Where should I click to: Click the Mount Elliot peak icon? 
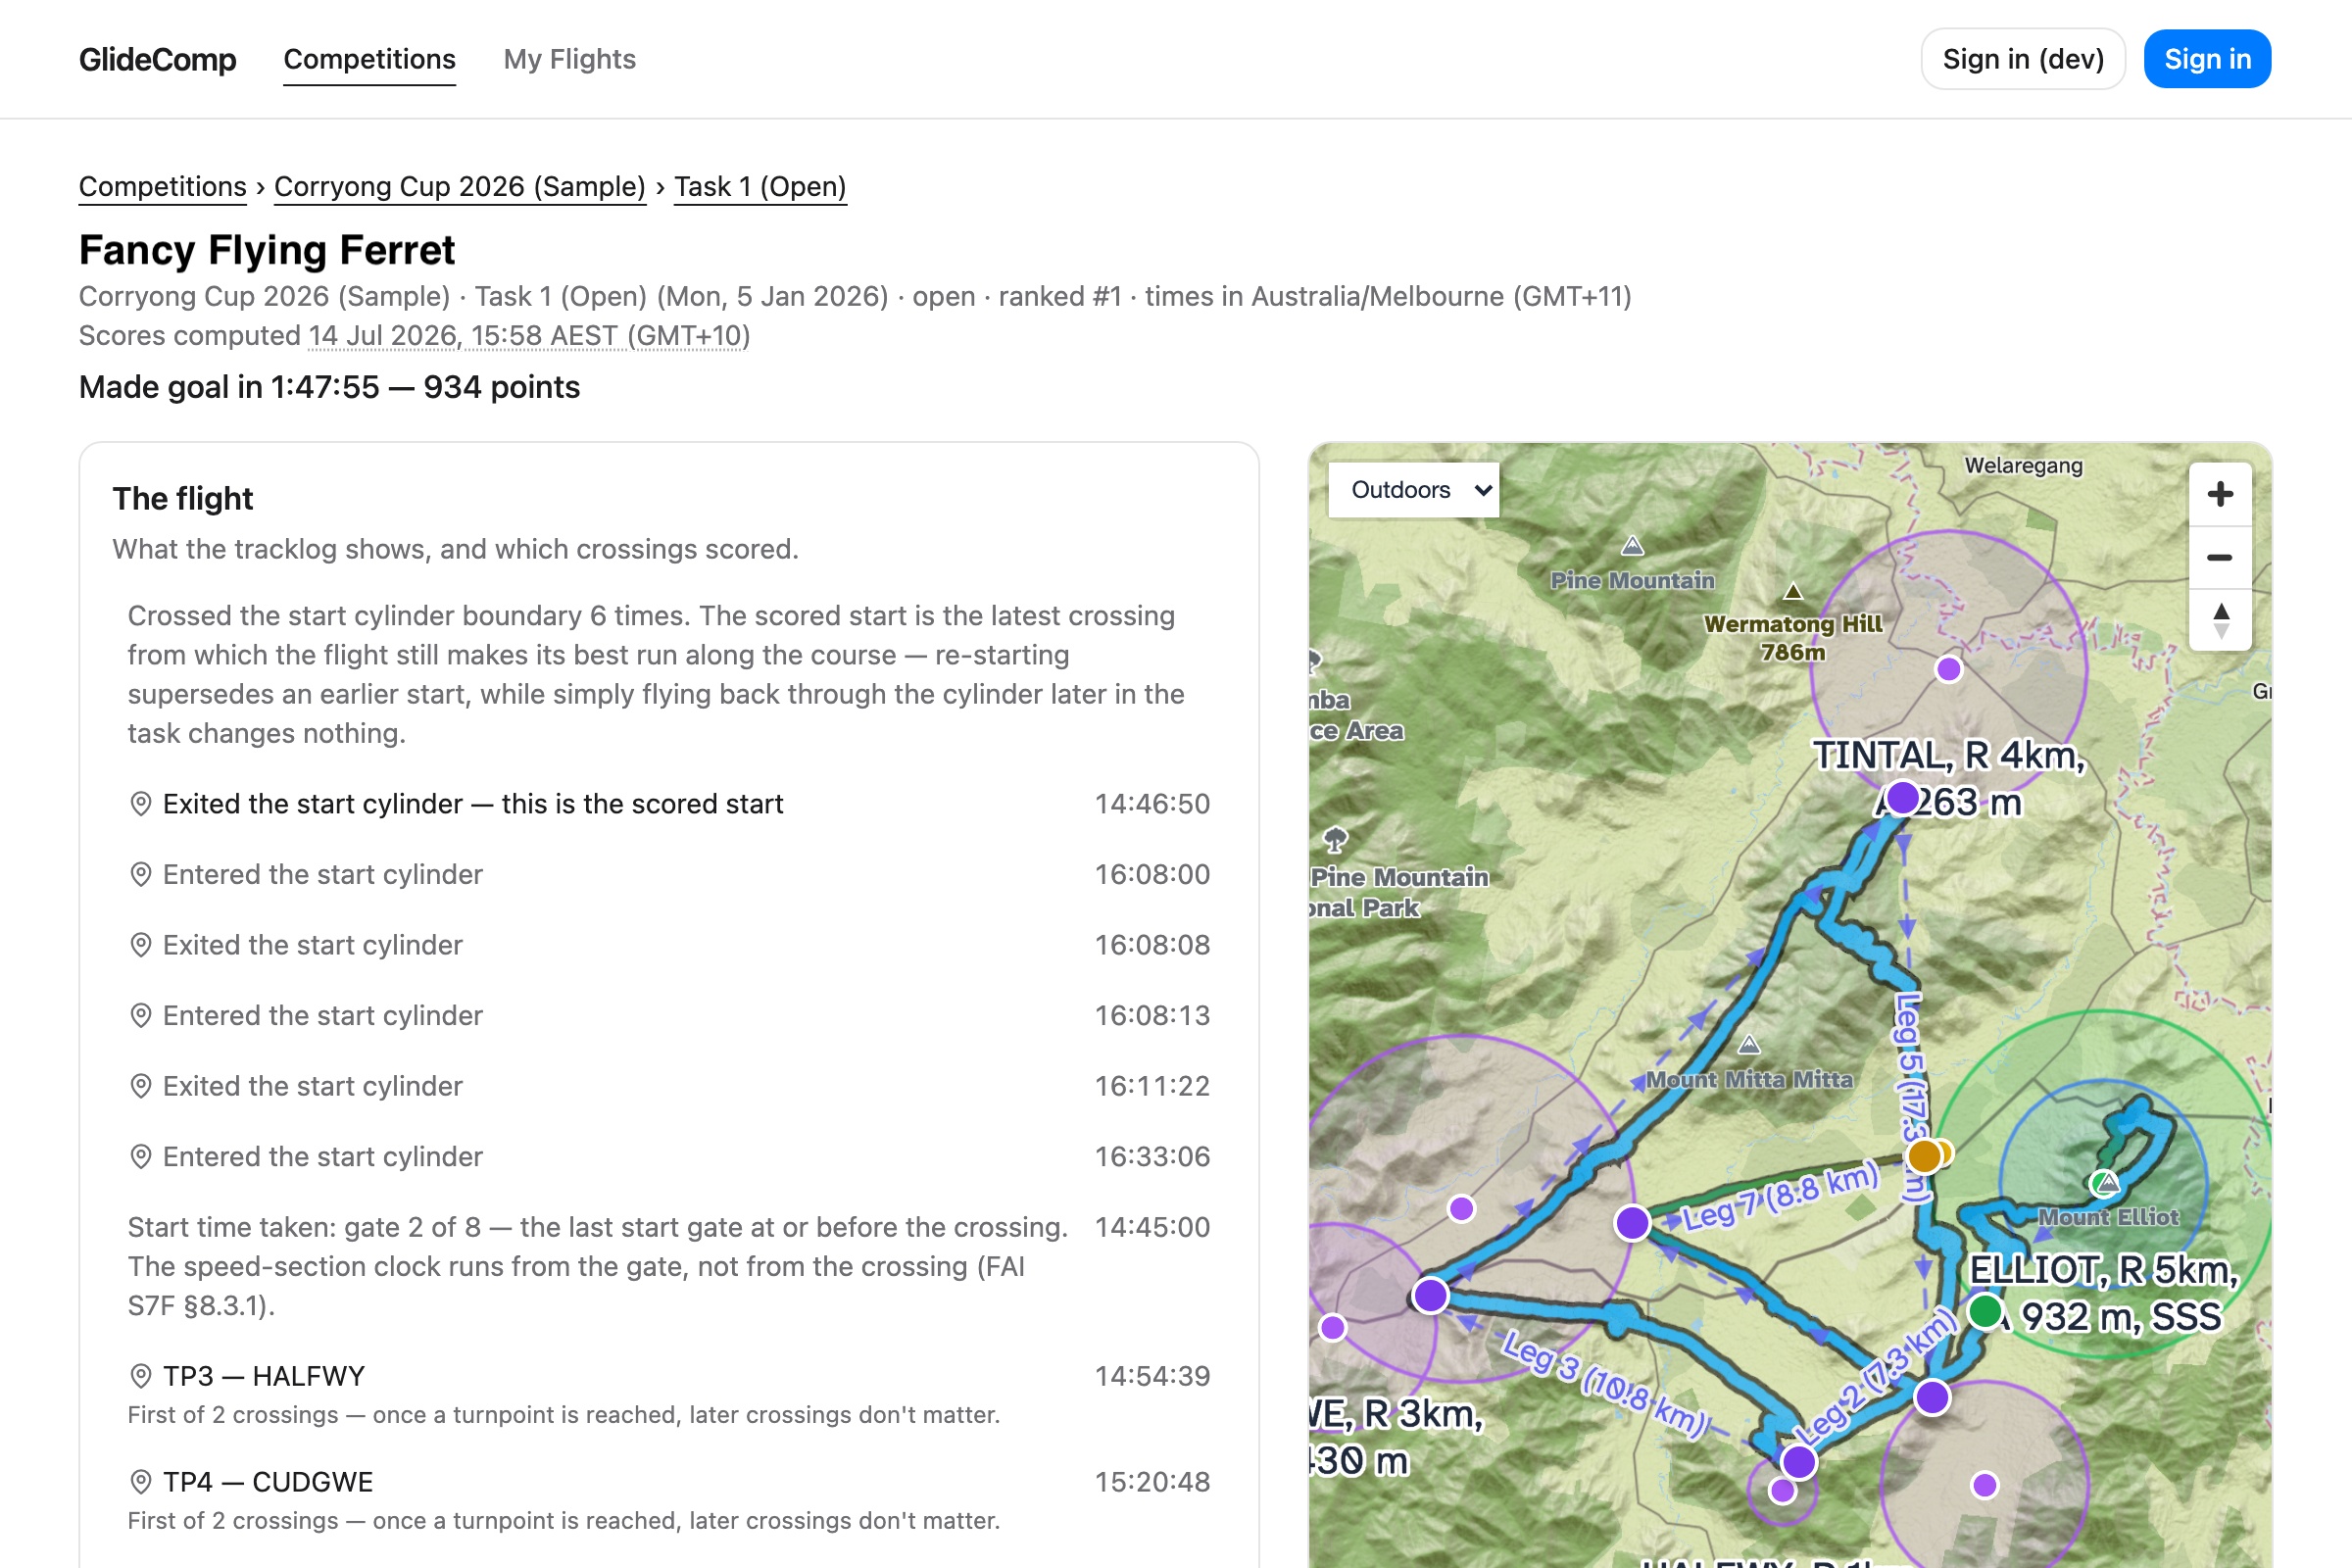(2106, 1184)
